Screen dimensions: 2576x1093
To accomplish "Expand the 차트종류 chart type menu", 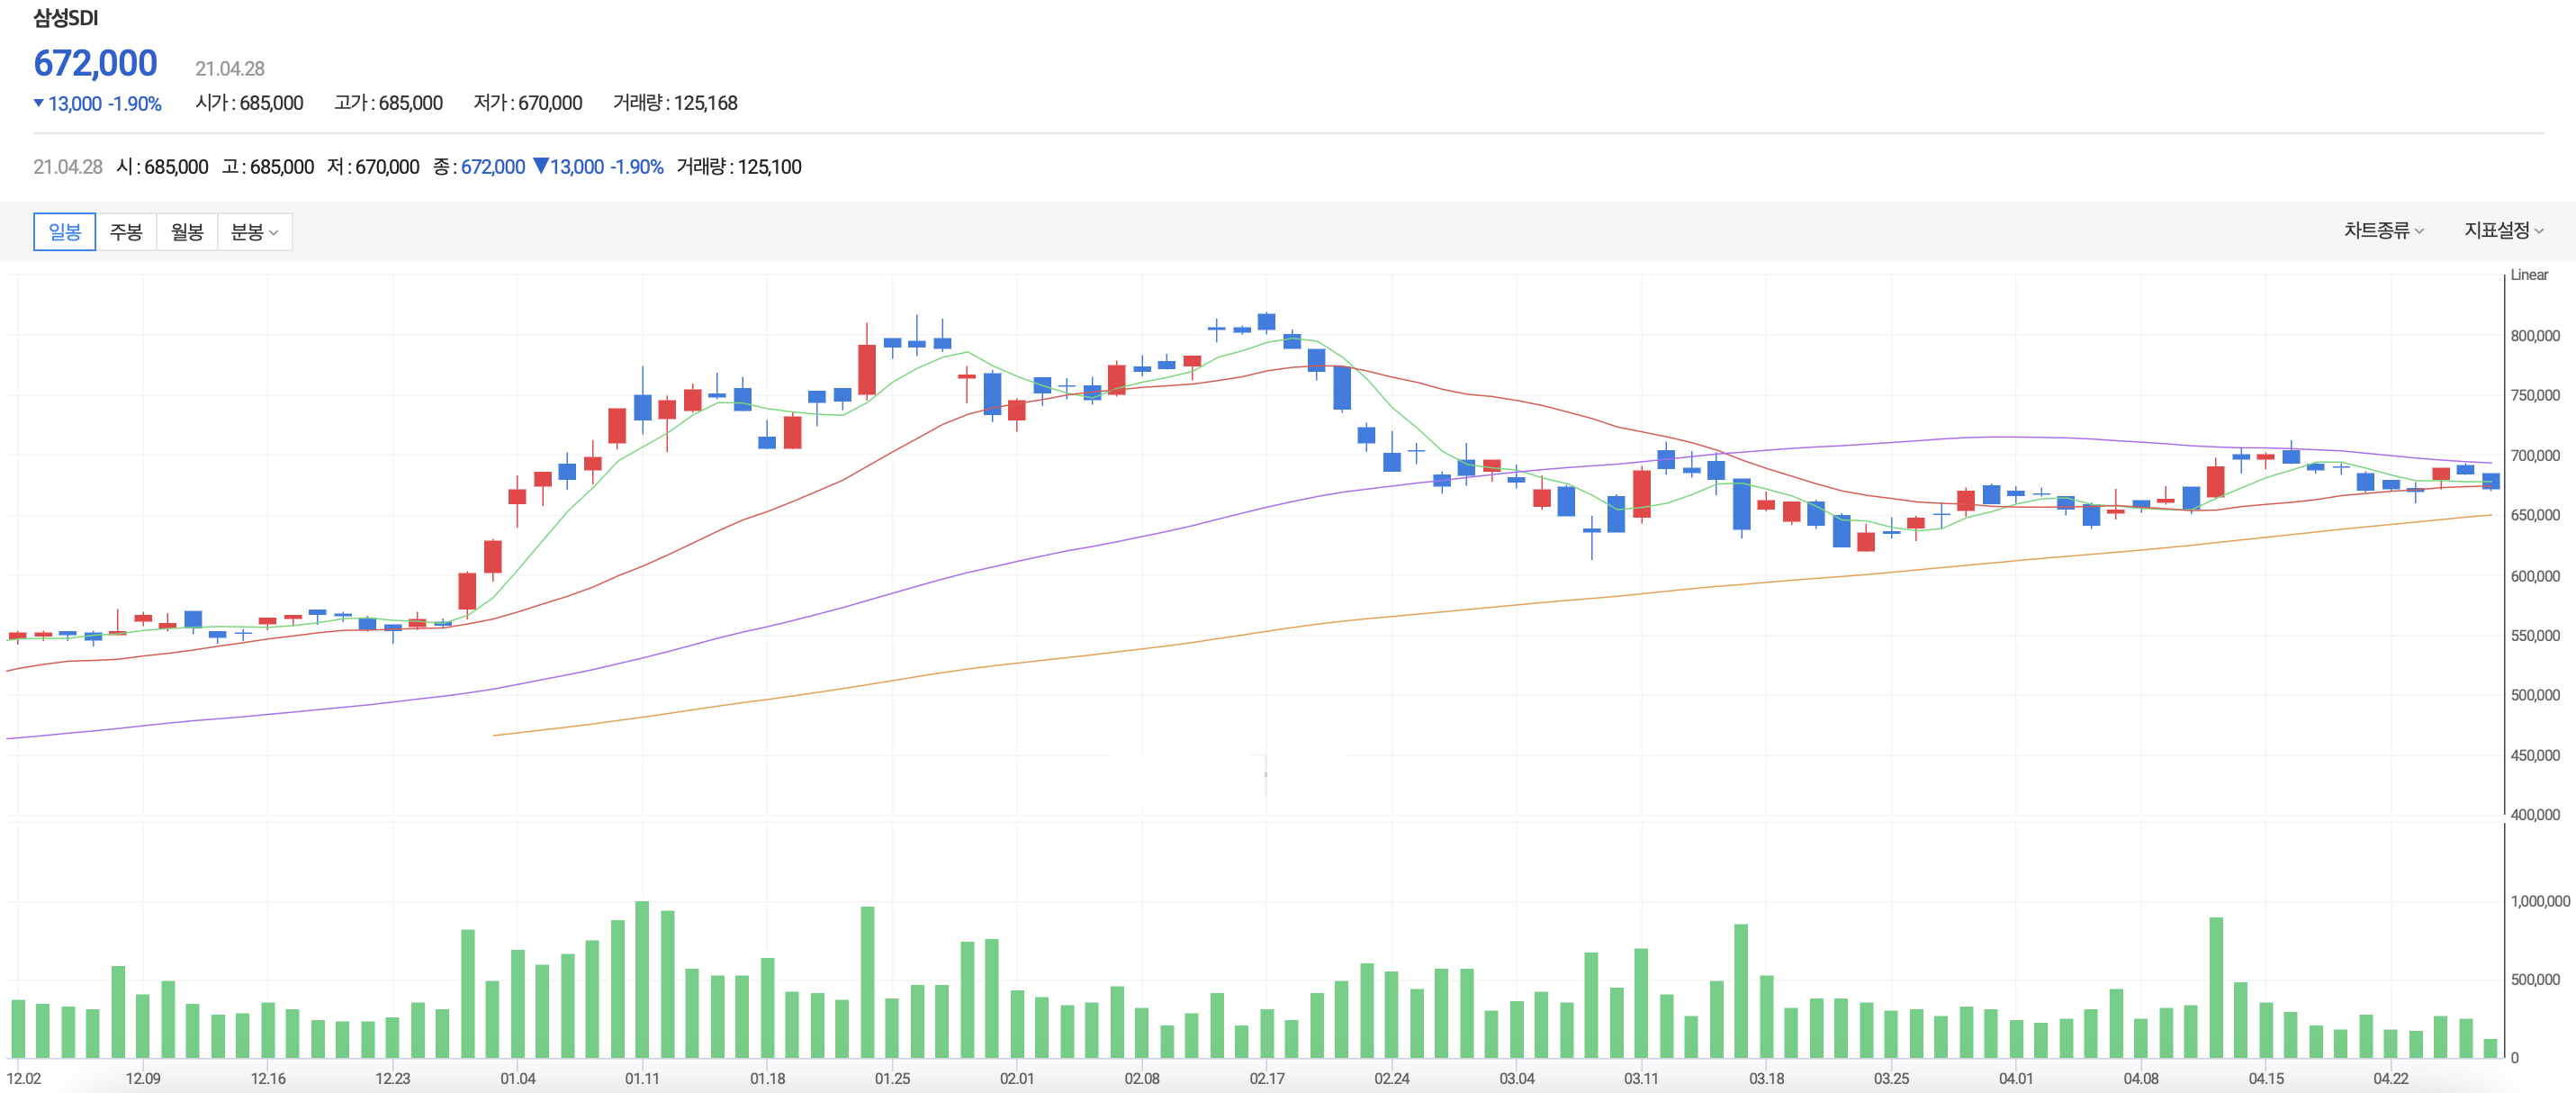I will [2383, 231].
